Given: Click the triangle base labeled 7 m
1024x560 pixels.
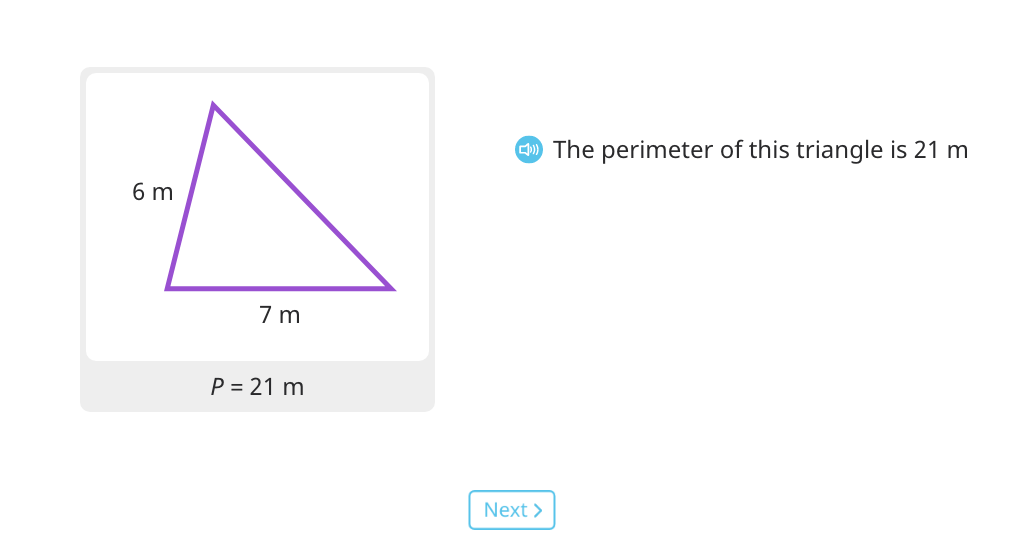Looking at the screenshot, I should [280, 288].
